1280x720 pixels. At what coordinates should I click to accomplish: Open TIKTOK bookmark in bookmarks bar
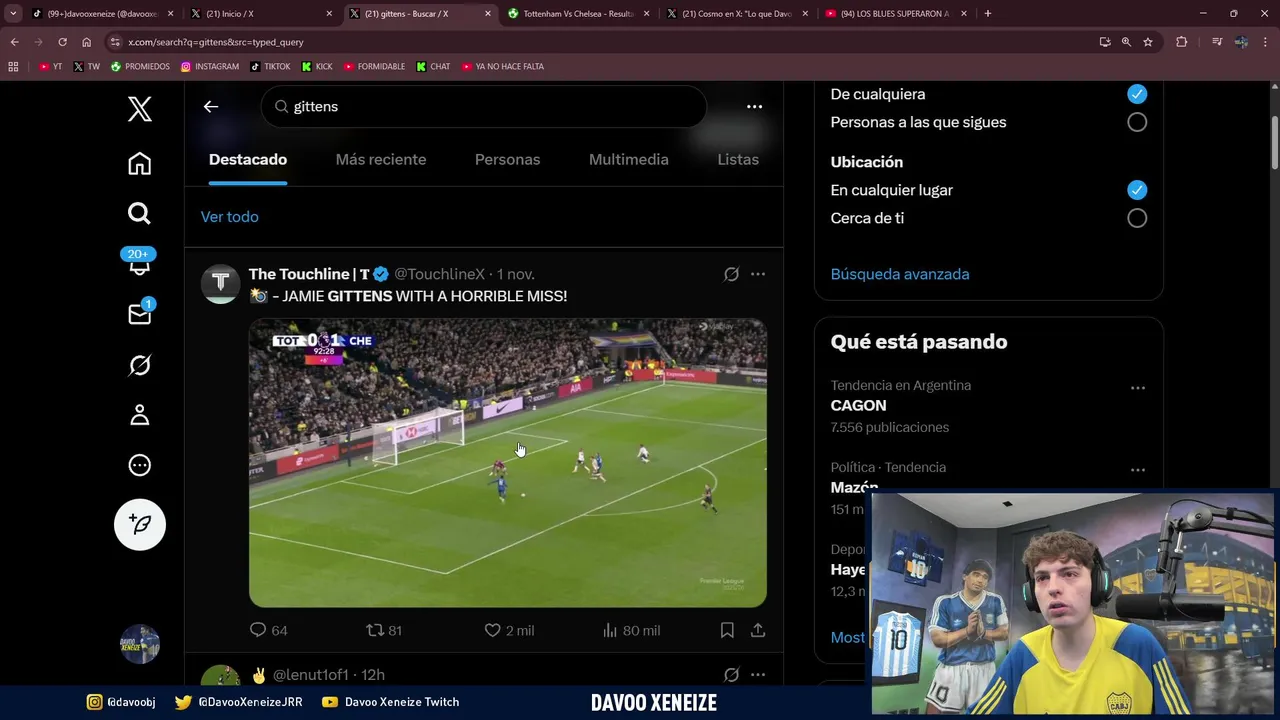pos(270,66)
